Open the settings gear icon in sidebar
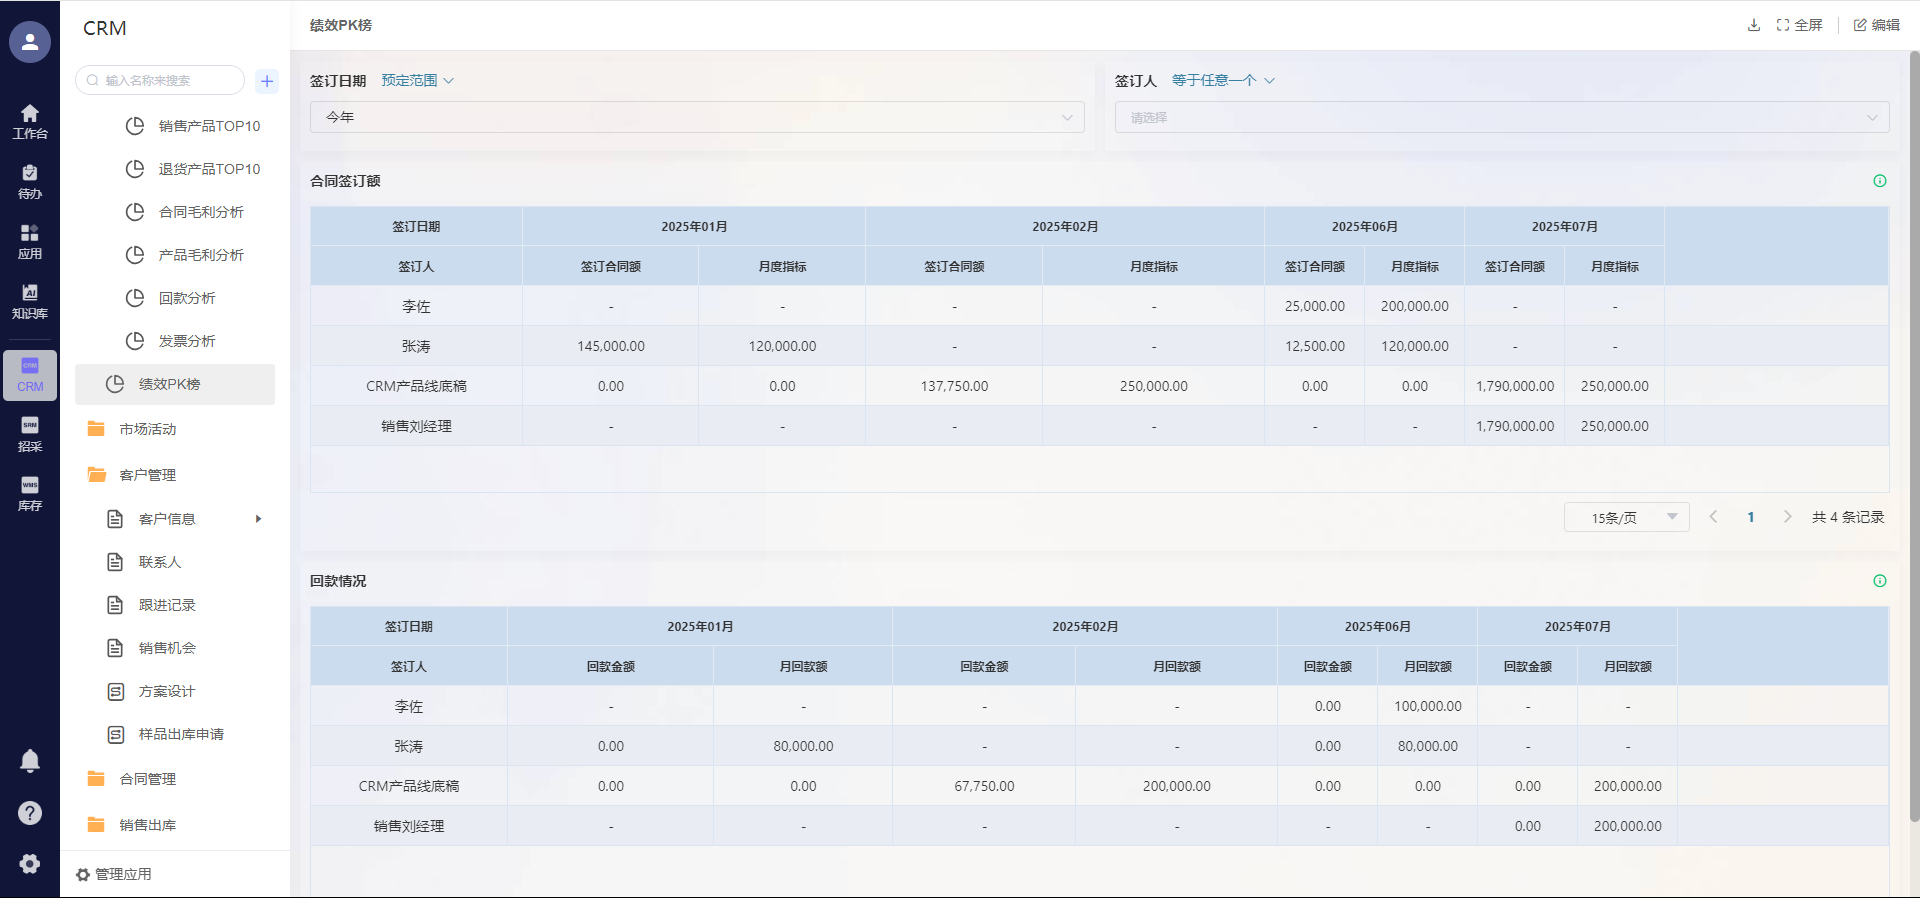 (x=30, y=864)
